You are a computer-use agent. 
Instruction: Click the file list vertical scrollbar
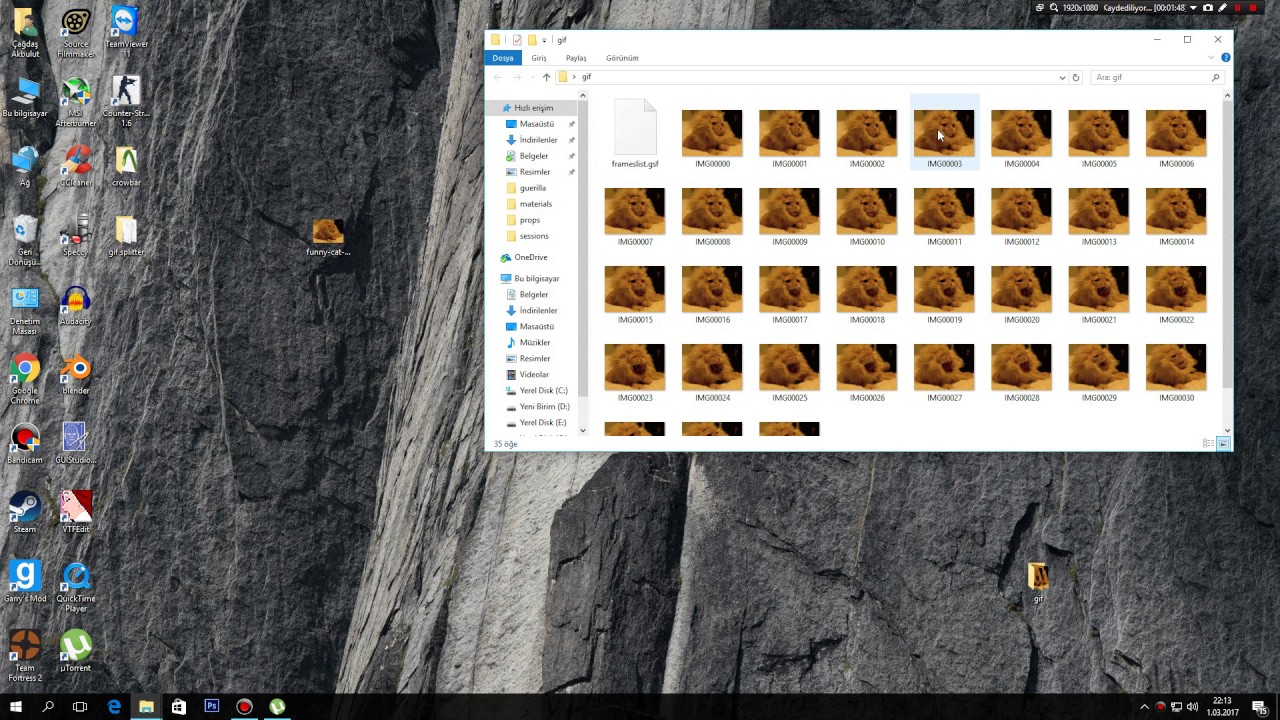(x=1227, y=243)
